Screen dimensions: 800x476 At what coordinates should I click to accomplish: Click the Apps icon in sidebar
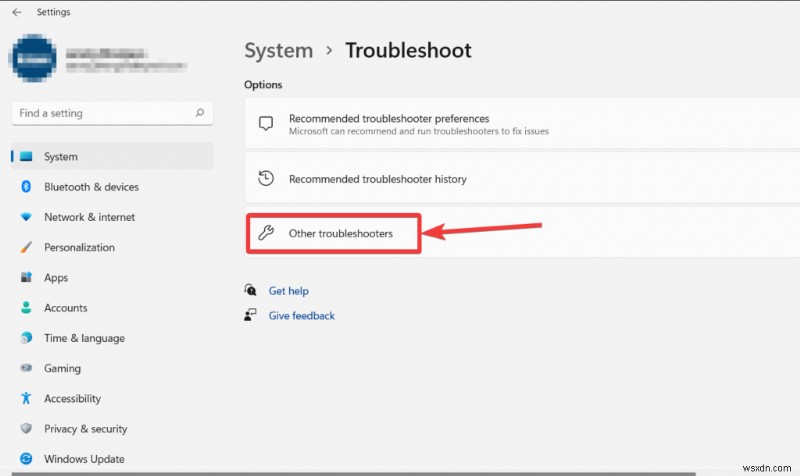[x=26, y=277]
